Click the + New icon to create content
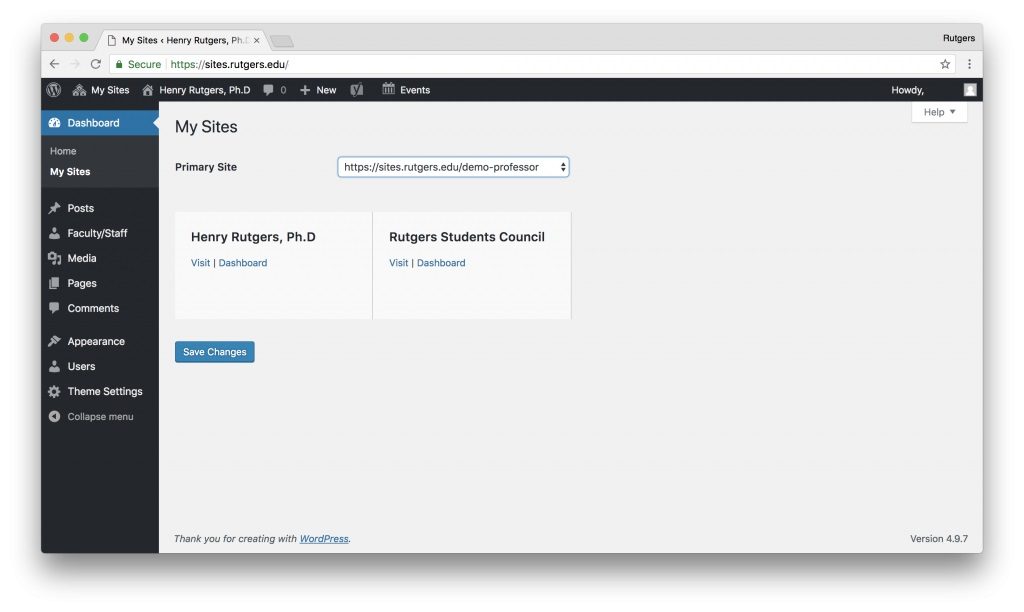 coord(305,90)
